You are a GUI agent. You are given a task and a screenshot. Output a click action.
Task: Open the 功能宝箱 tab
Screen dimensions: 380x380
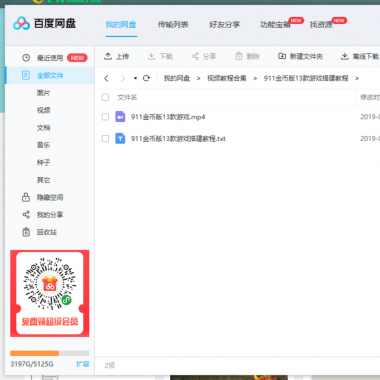tap(275, 24)
